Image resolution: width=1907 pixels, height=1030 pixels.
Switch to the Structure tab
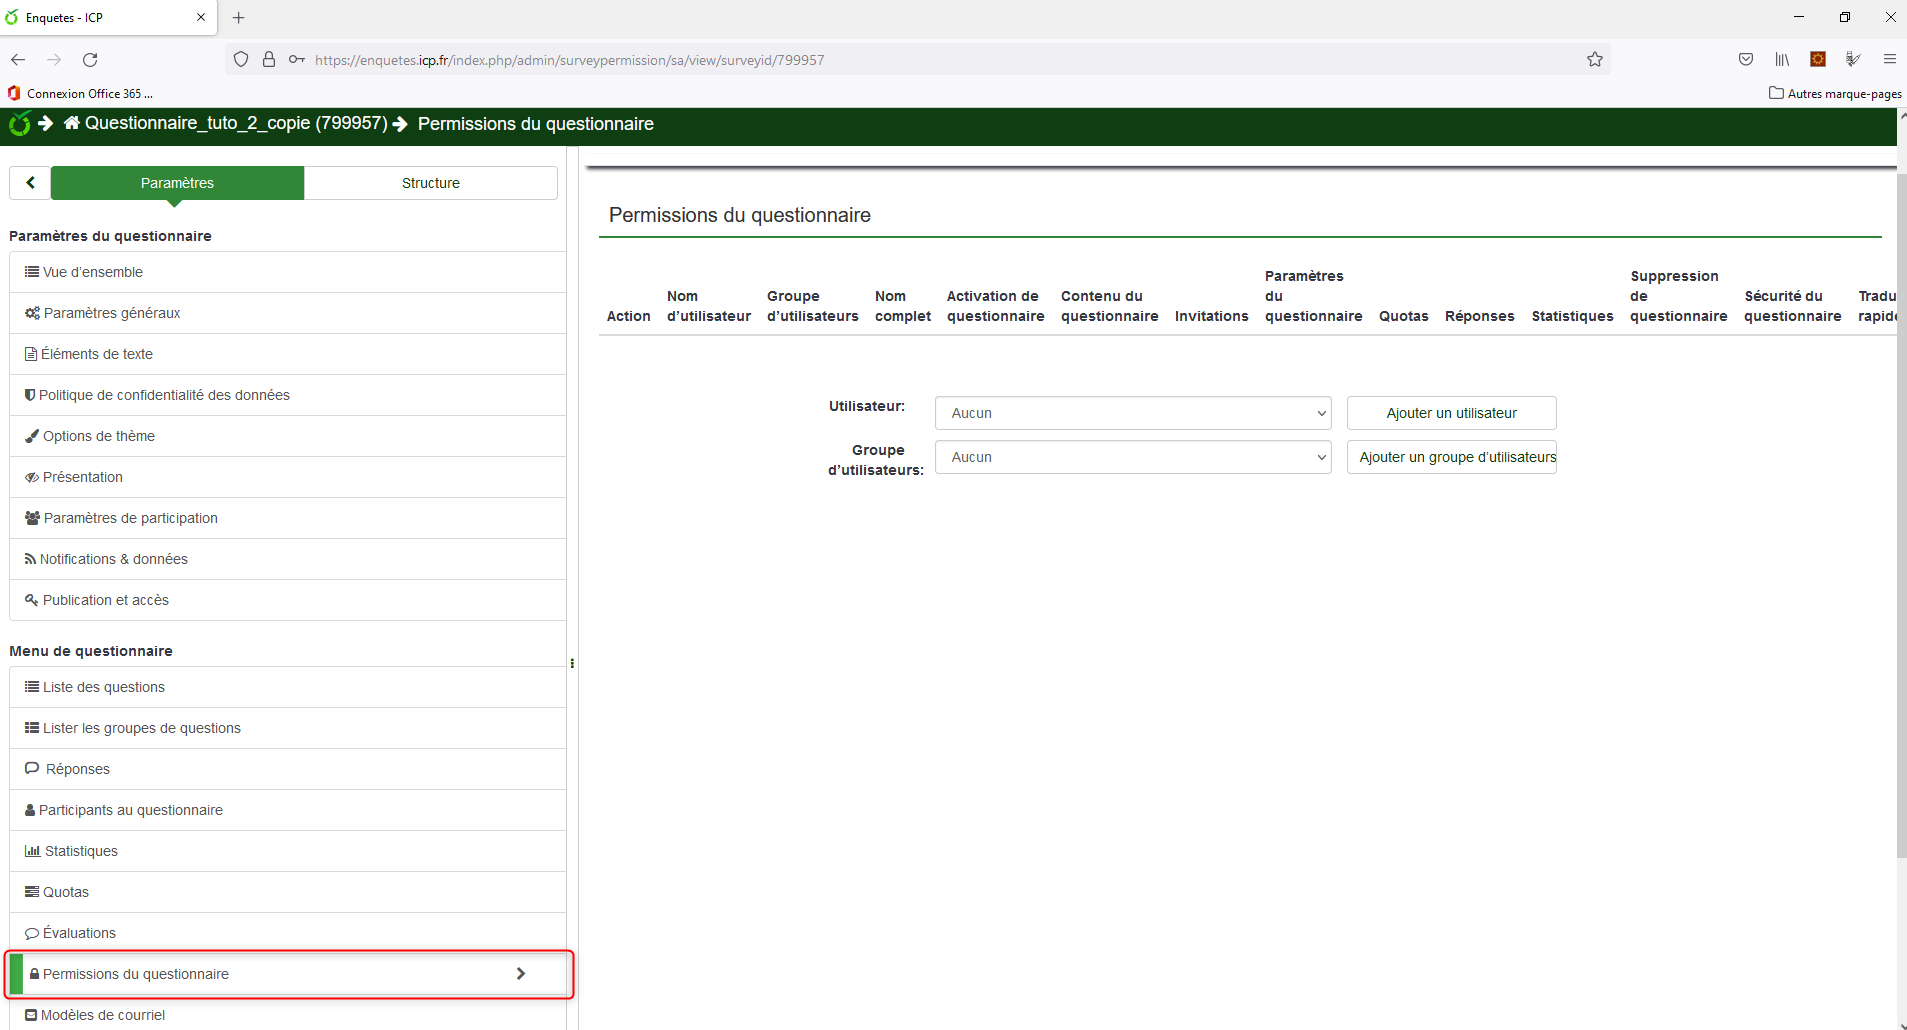click(x=430, y=183)
